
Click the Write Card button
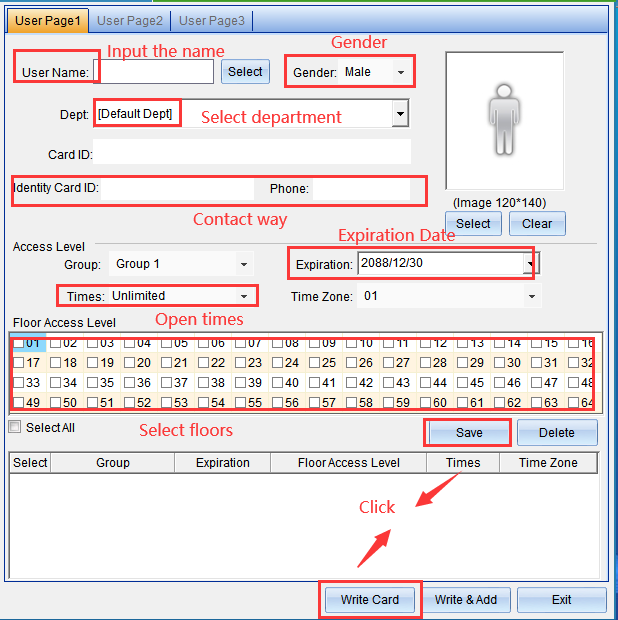(370, 600)
